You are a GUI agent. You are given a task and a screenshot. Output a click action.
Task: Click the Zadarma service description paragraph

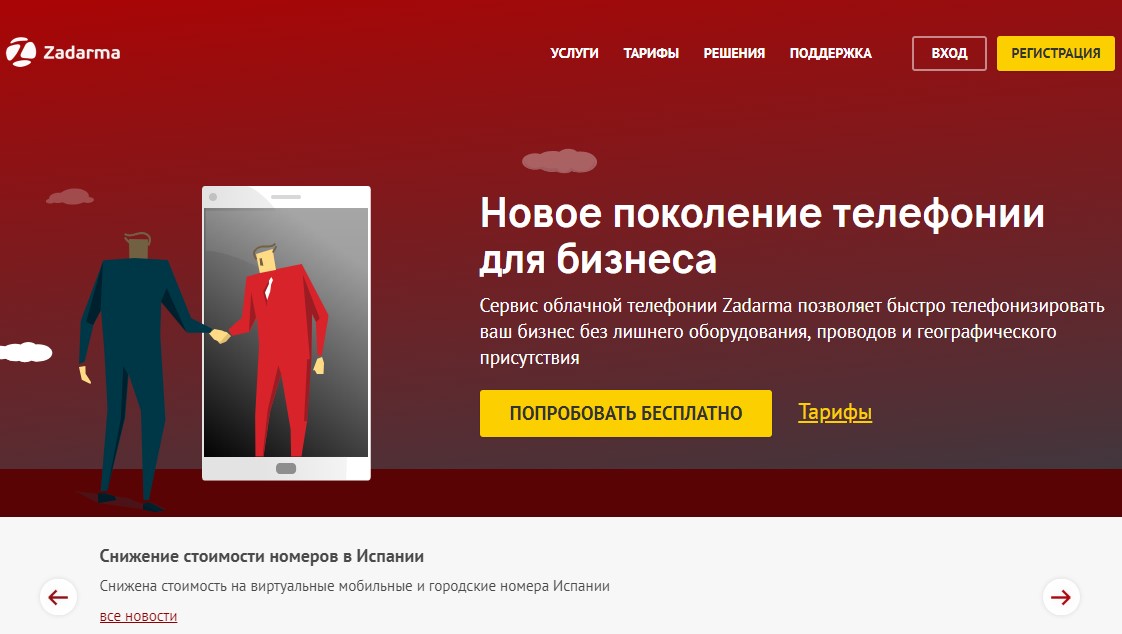[792, 331]
